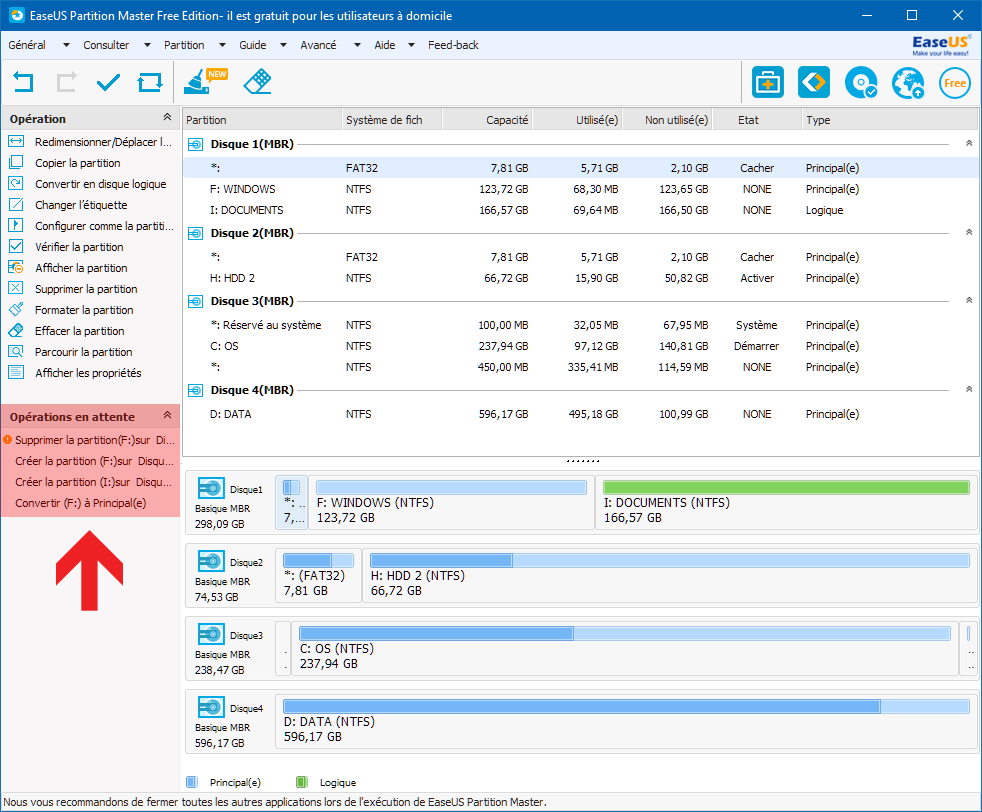The height and width of the screenshot is (812, 982).
Task: Select F: WINDOWS row in partition list
Action: pos(580,189)
